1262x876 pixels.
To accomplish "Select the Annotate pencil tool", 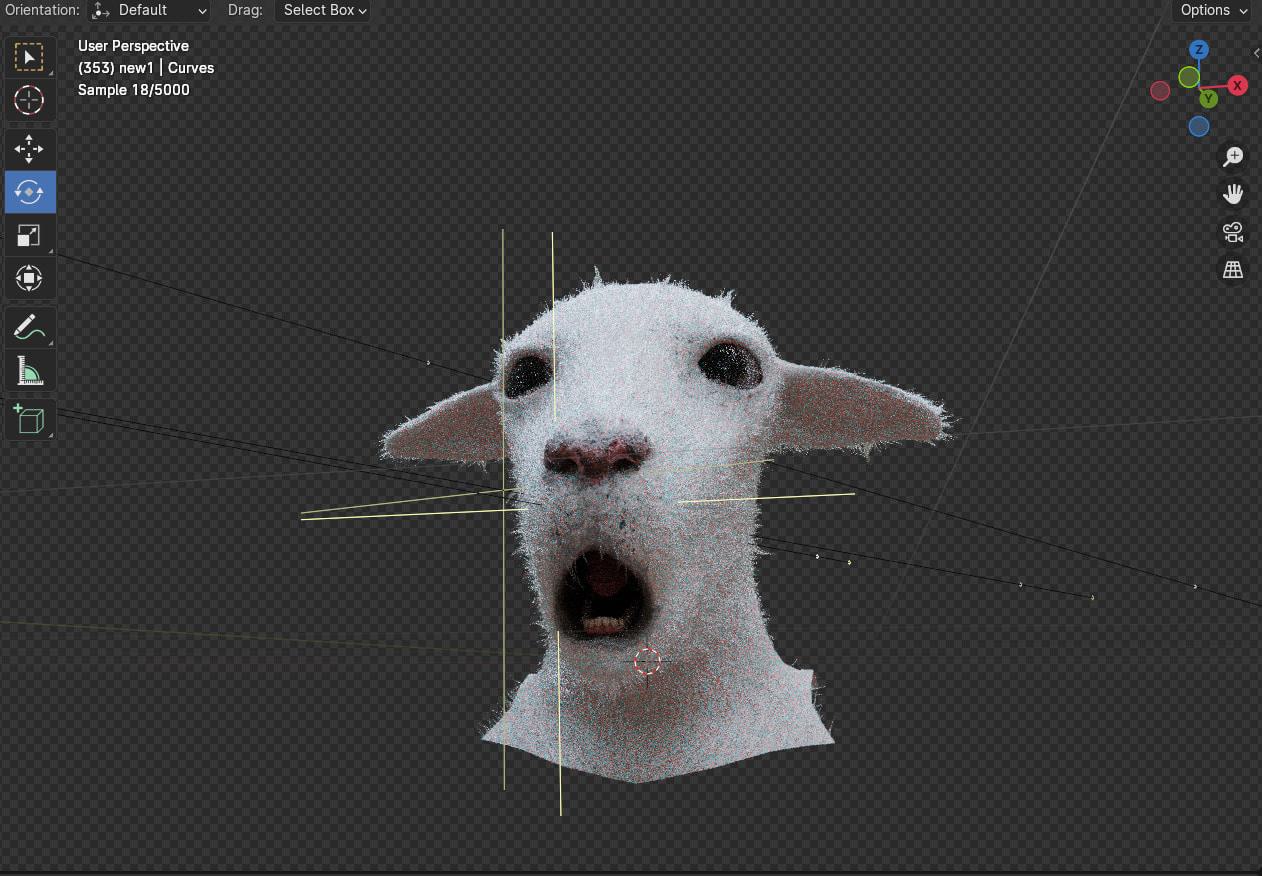I will click(29, 327).
